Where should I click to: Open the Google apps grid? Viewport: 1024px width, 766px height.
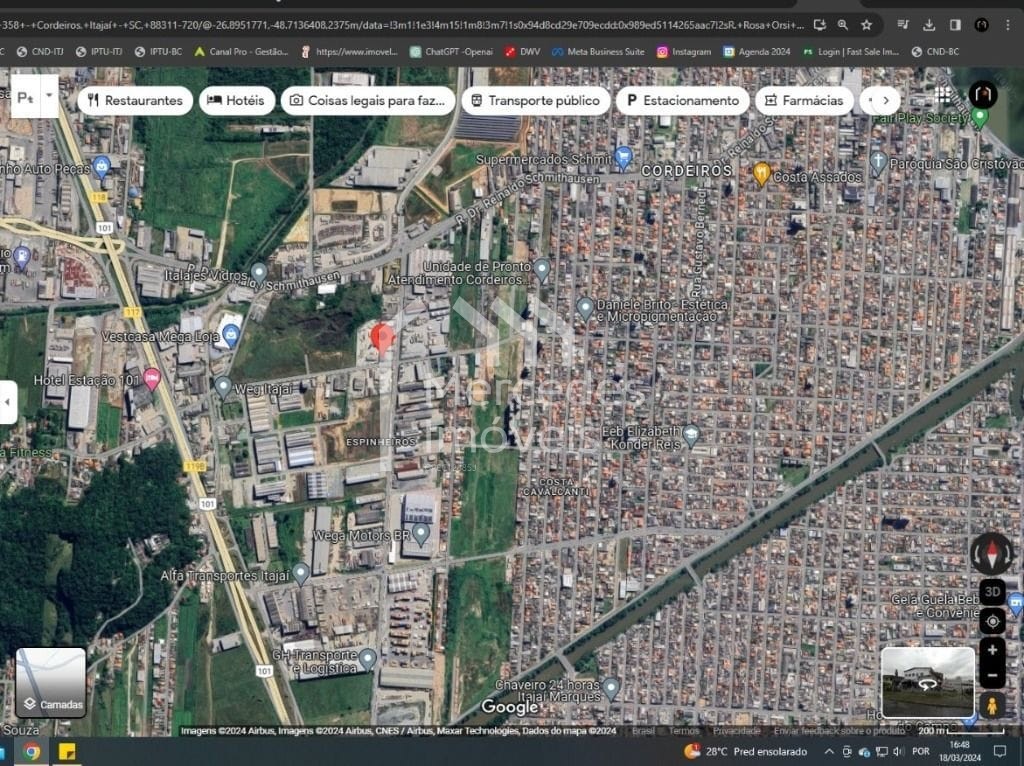coord(944,96)
